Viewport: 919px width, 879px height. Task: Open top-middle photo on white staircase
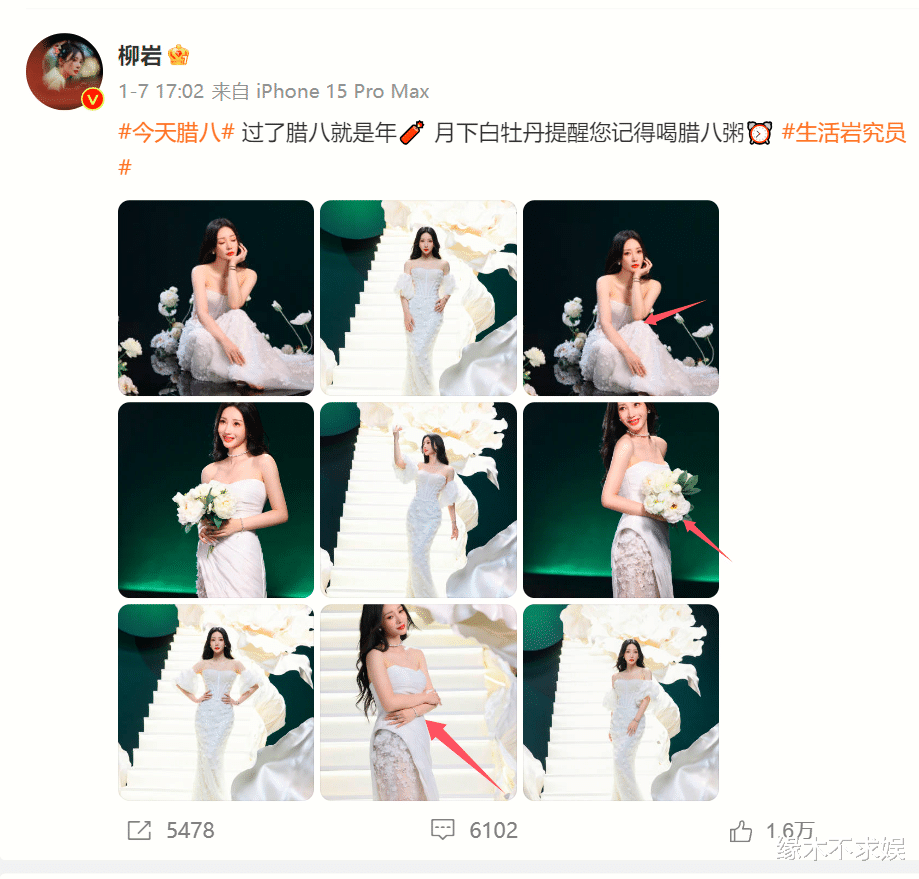[x=418, y=298]
